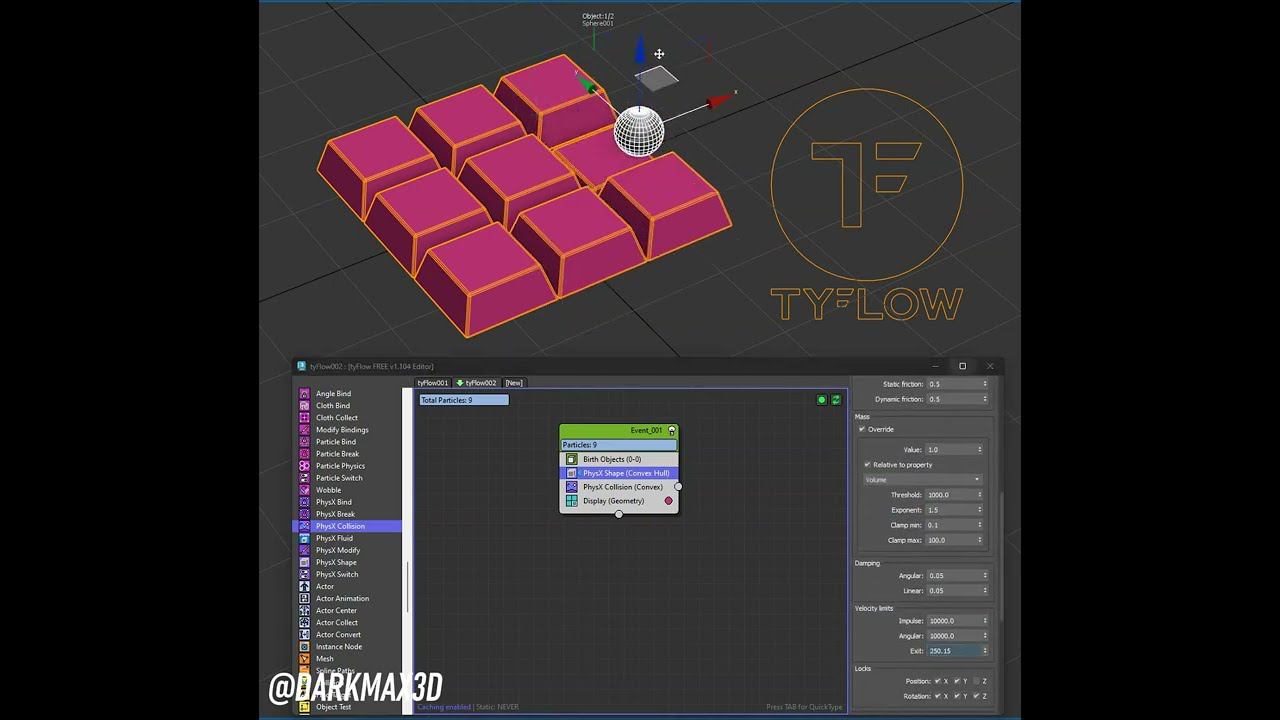Open the Volume property dropdown
This screenshot has width=1280, height=720.
click(922, 480)
